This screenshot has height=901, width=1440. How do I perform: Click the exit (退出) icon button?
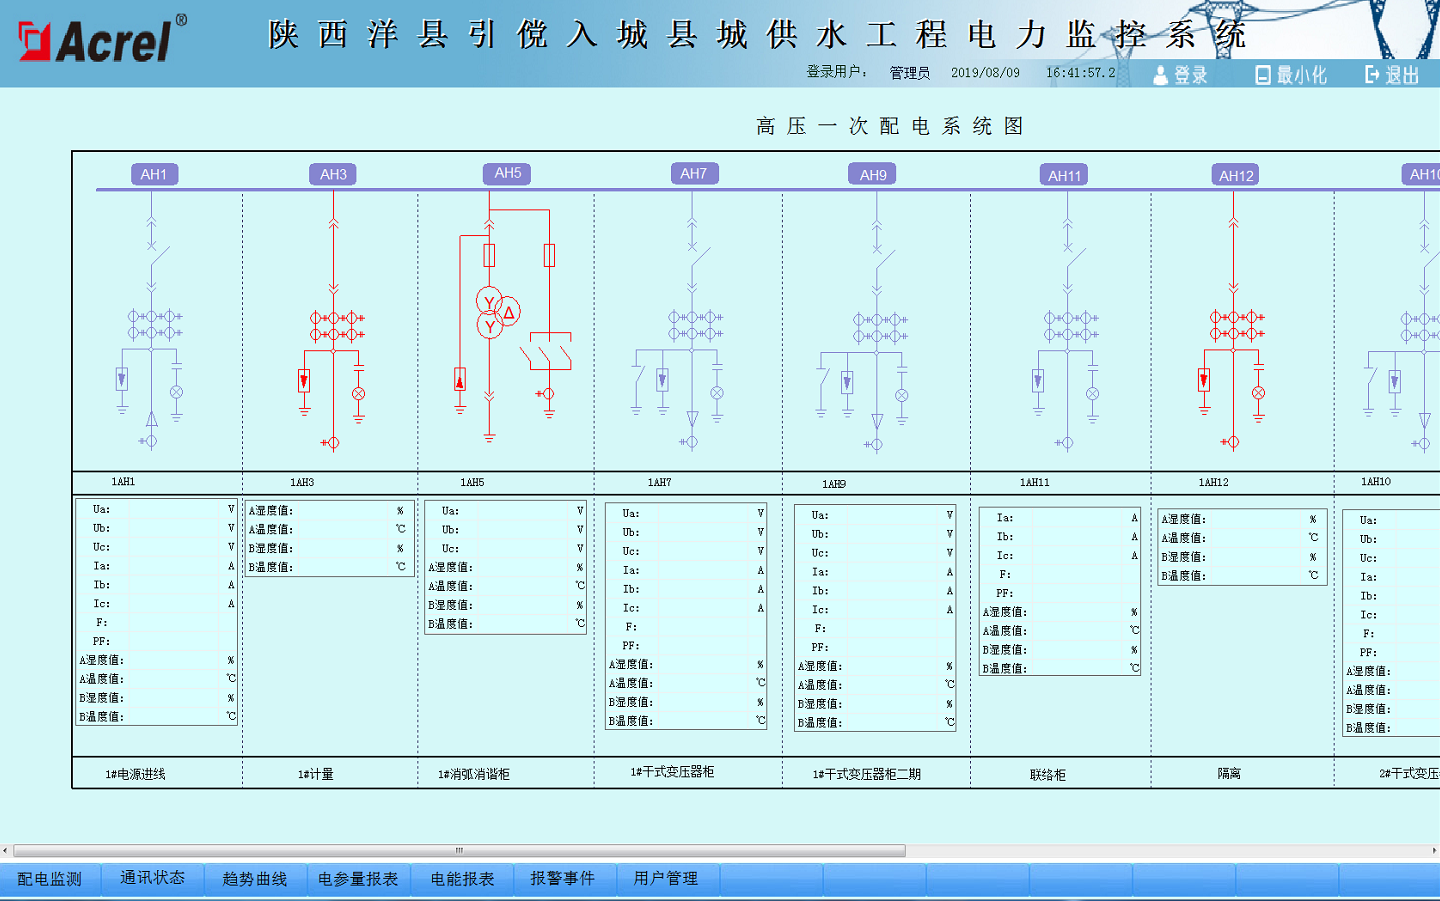[1392, 75]
